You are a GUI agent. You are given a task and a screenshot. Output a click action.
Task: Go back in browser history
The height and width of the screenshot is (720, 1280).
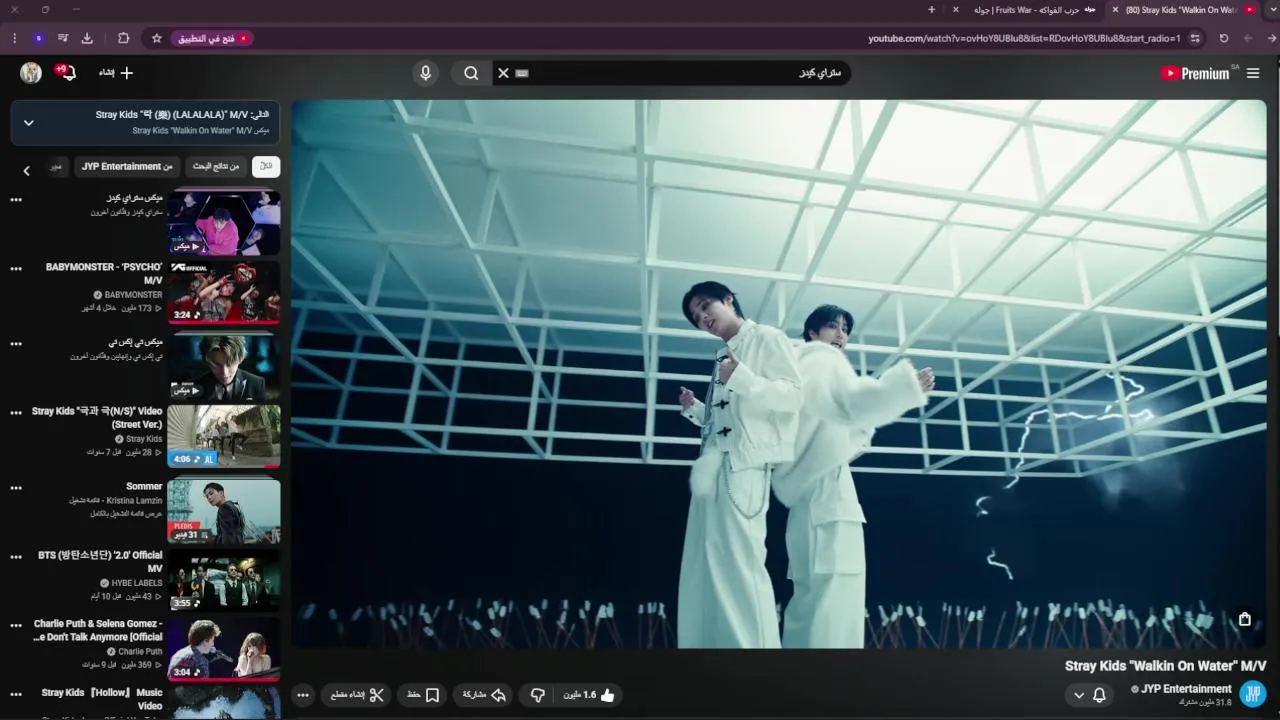click(1272, 38)
